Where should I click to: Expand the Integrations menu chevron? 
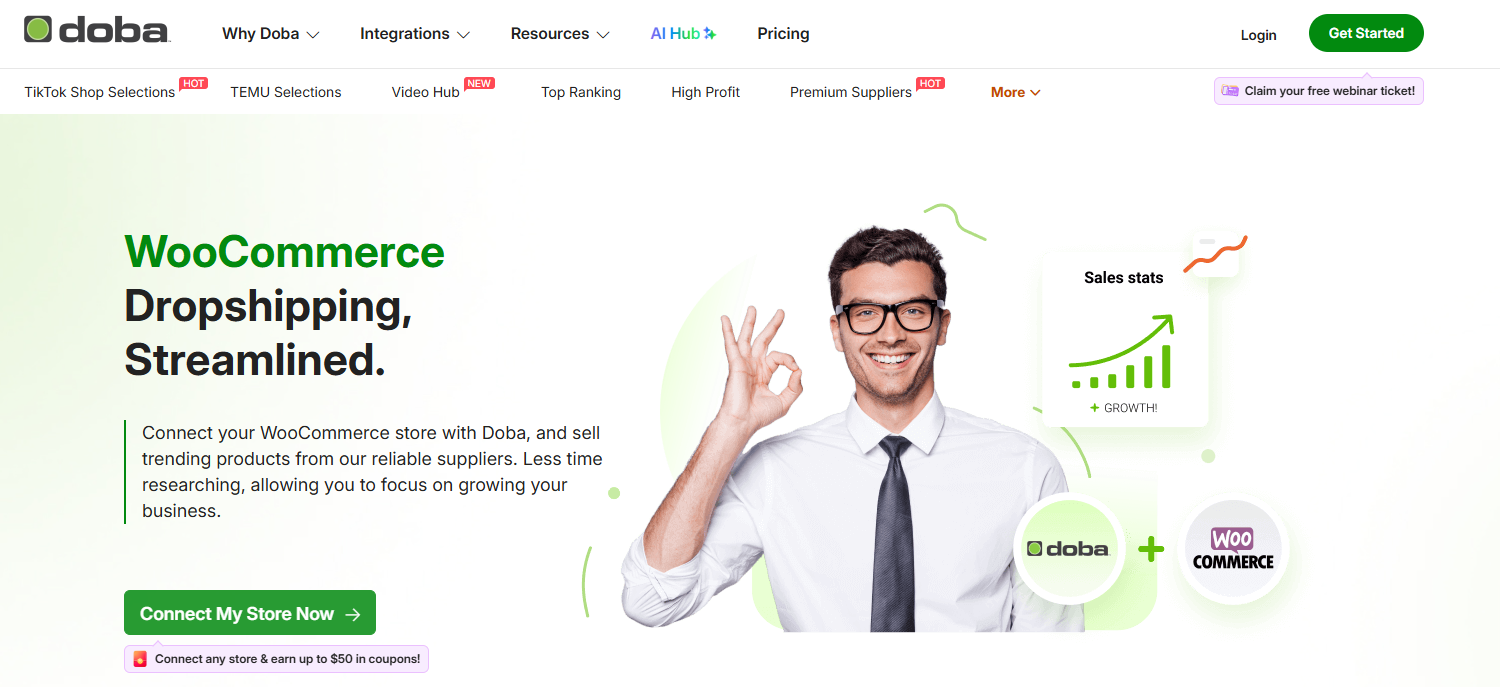click(463, 34)
